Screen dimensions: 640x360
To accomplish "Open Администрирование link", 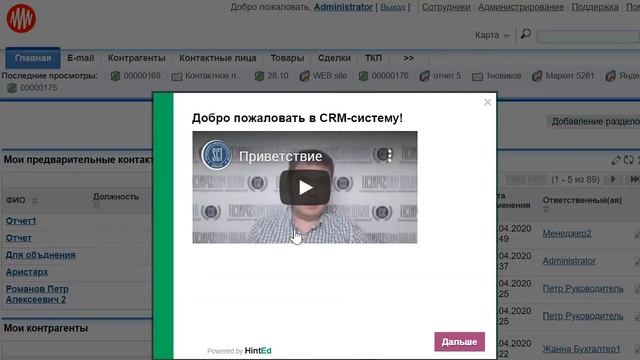I will 521,7.
